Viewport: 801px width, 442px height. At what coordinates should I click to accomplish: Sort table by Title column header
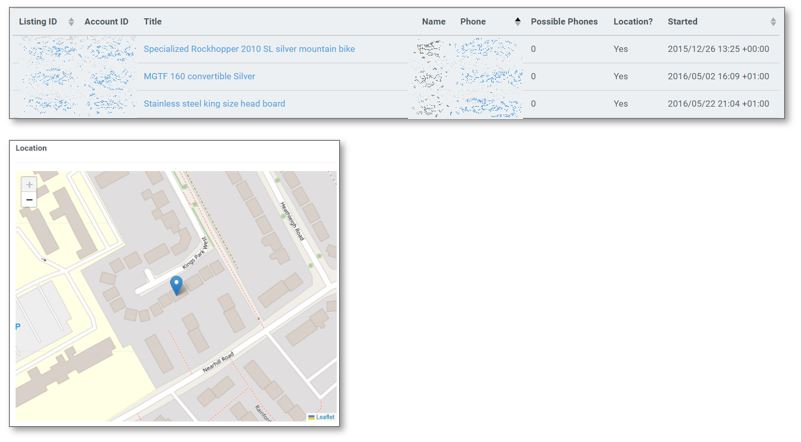pos(153,22)
